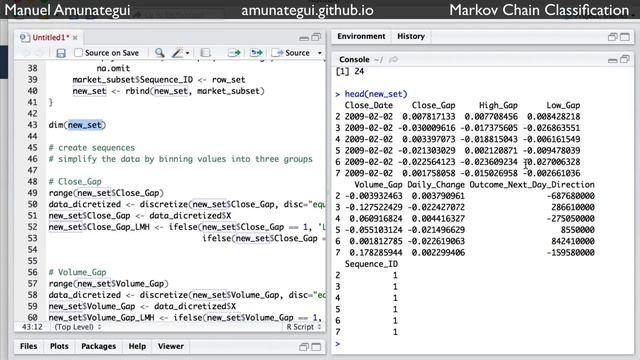Viewport: 640px width, 360px height.
Task: Maximize the Files pane
Action: pyautogui.click(x=316, y=347)
